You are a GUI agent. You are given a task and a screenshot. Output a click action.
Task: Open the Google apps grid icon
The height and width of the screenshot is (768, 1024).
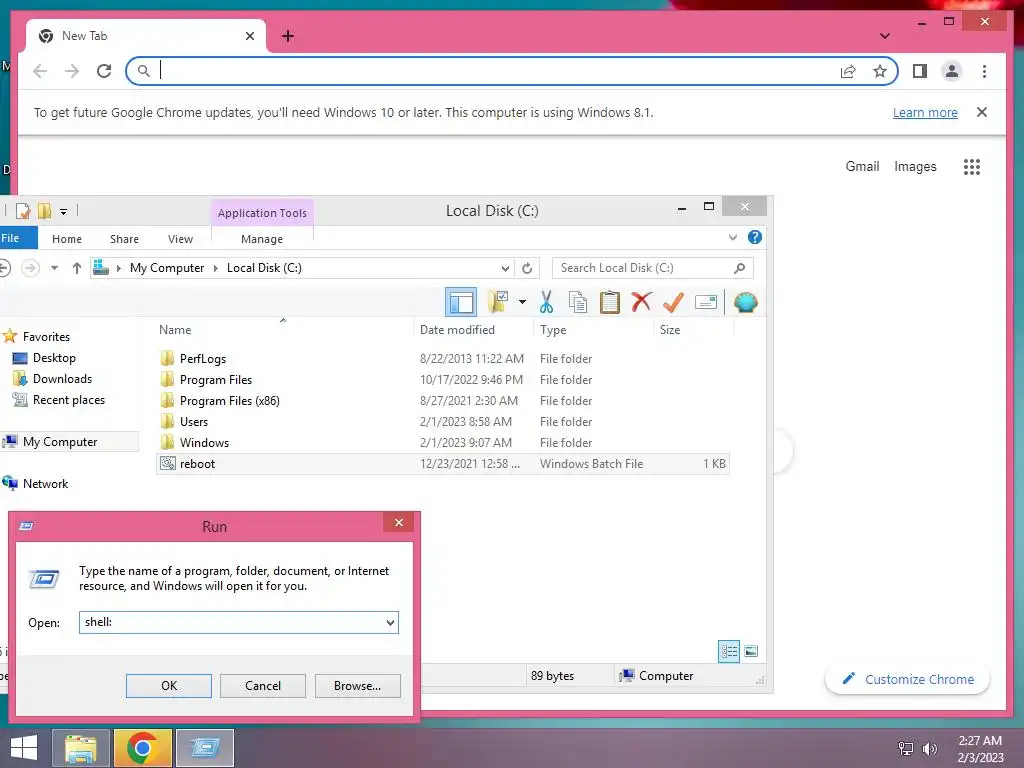pyautogui.click(x=972, y=167)
